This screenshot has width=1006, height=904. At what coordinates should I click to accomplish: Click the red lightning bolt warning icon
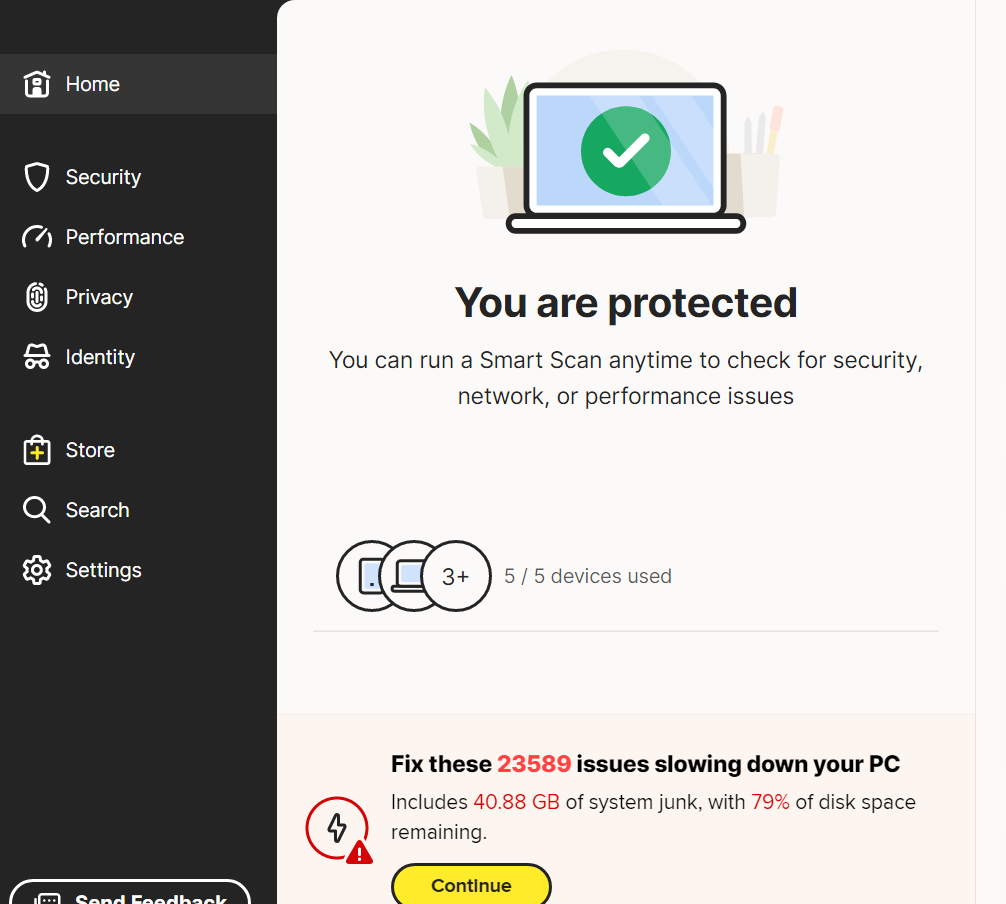[338, 828]
